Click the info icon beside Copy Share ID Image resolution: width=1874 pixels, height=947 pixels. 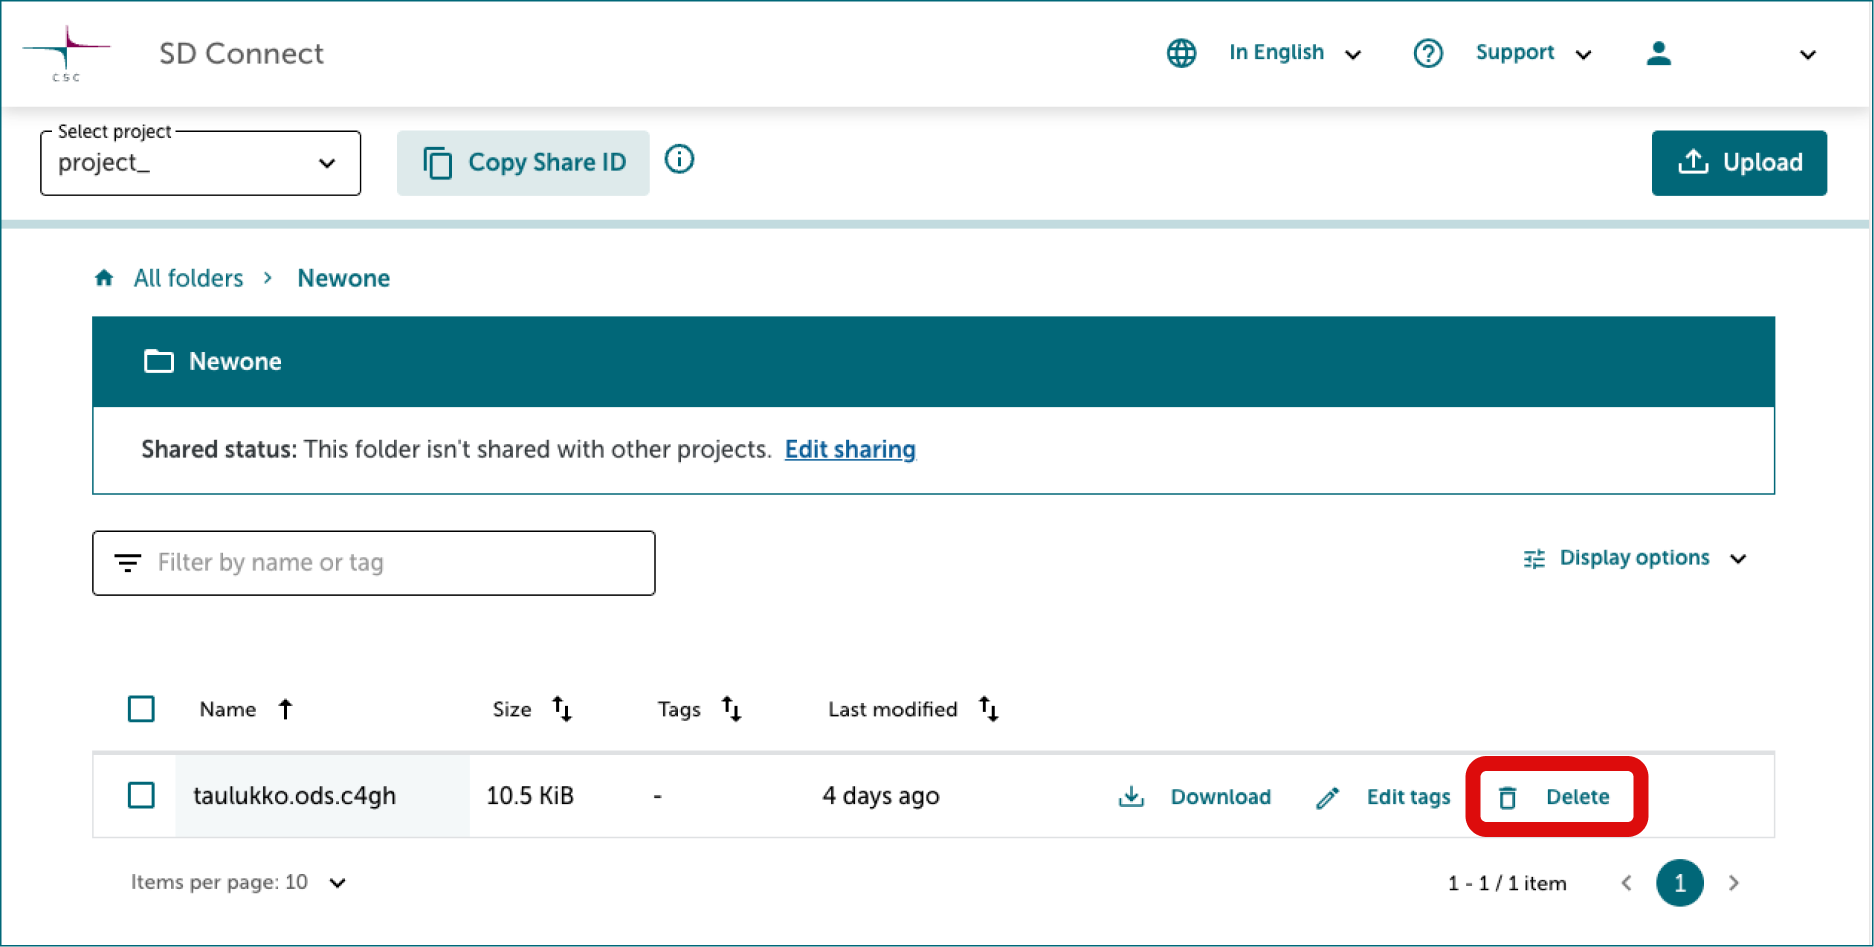point(679,159)
